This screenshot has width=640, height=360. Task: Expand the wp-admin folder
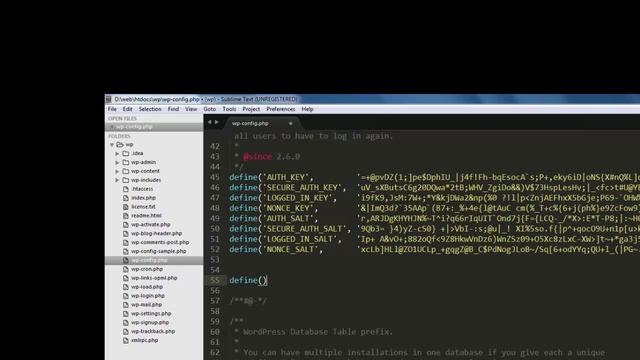coord(117,162)
